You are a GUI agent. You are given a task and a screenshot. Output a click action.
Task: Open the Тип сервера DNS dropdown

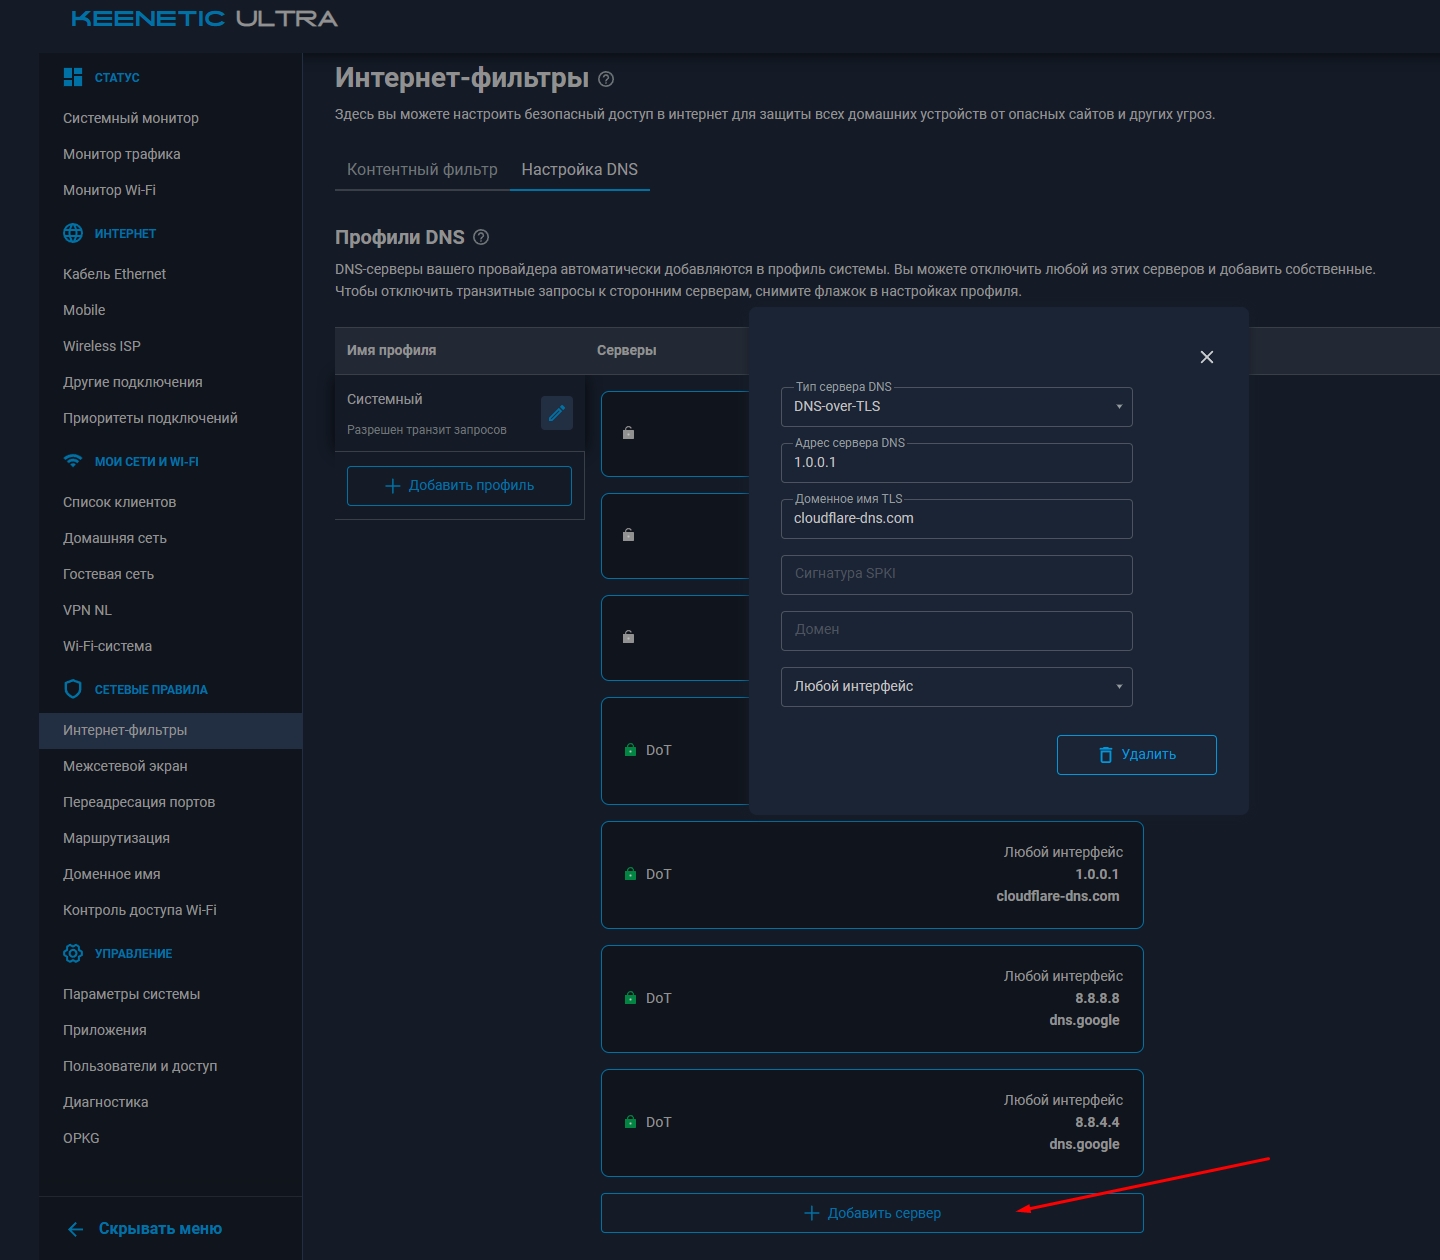[x=956, y=406]
